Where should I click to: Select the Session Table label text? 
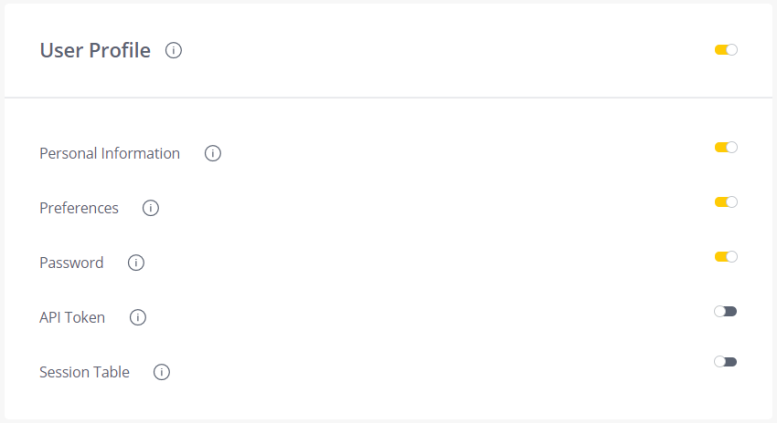(x=84, y=372)
